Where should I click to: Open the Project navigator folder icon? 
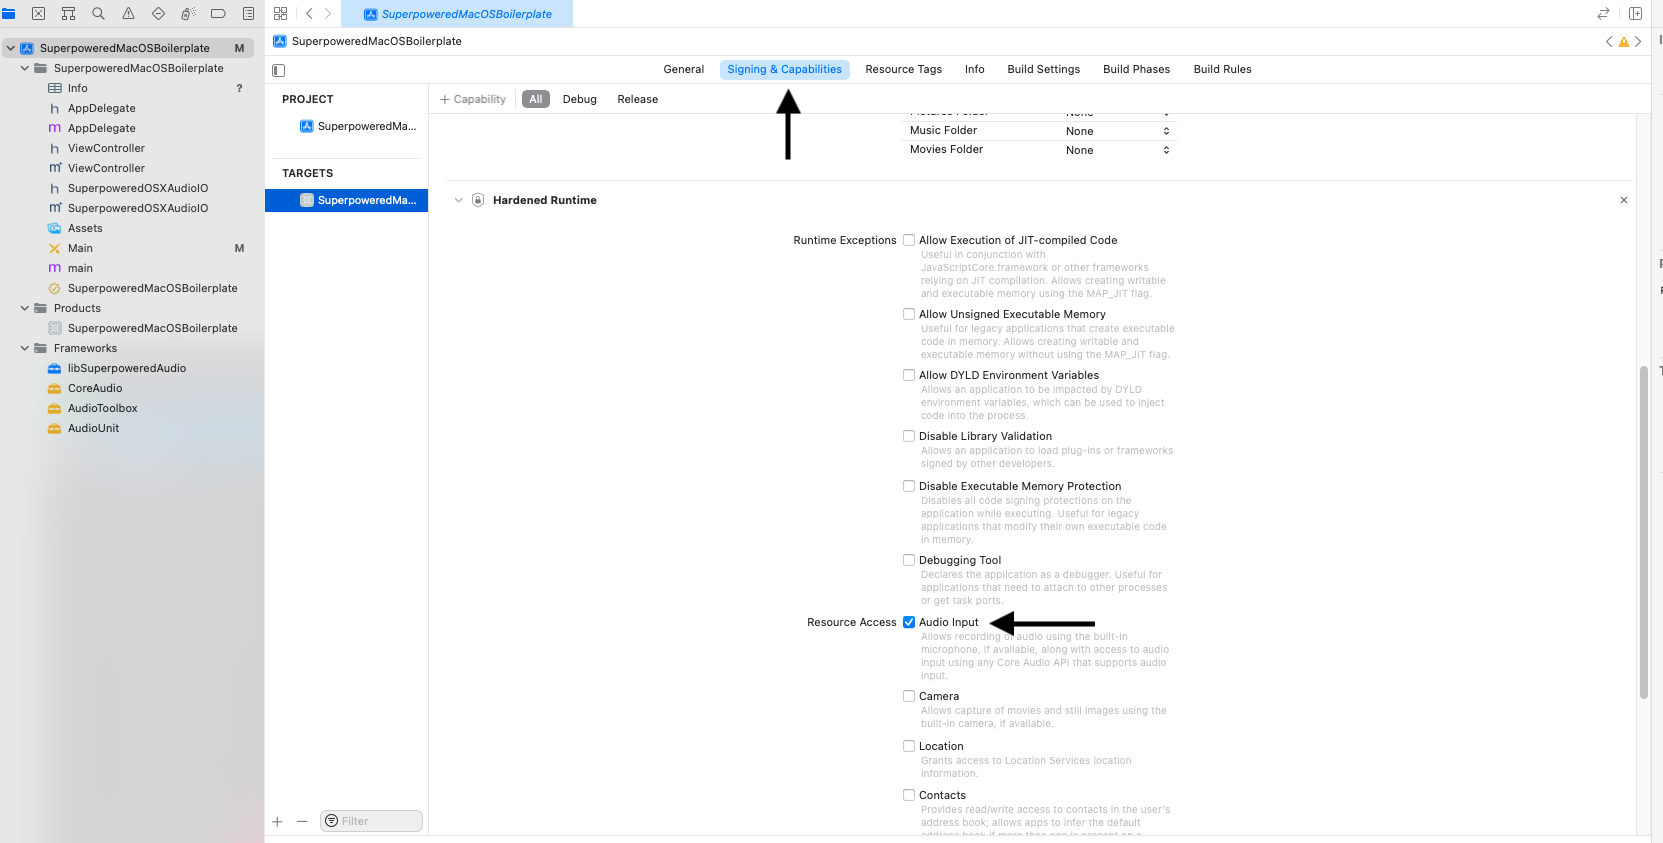[x=9, y=14]
